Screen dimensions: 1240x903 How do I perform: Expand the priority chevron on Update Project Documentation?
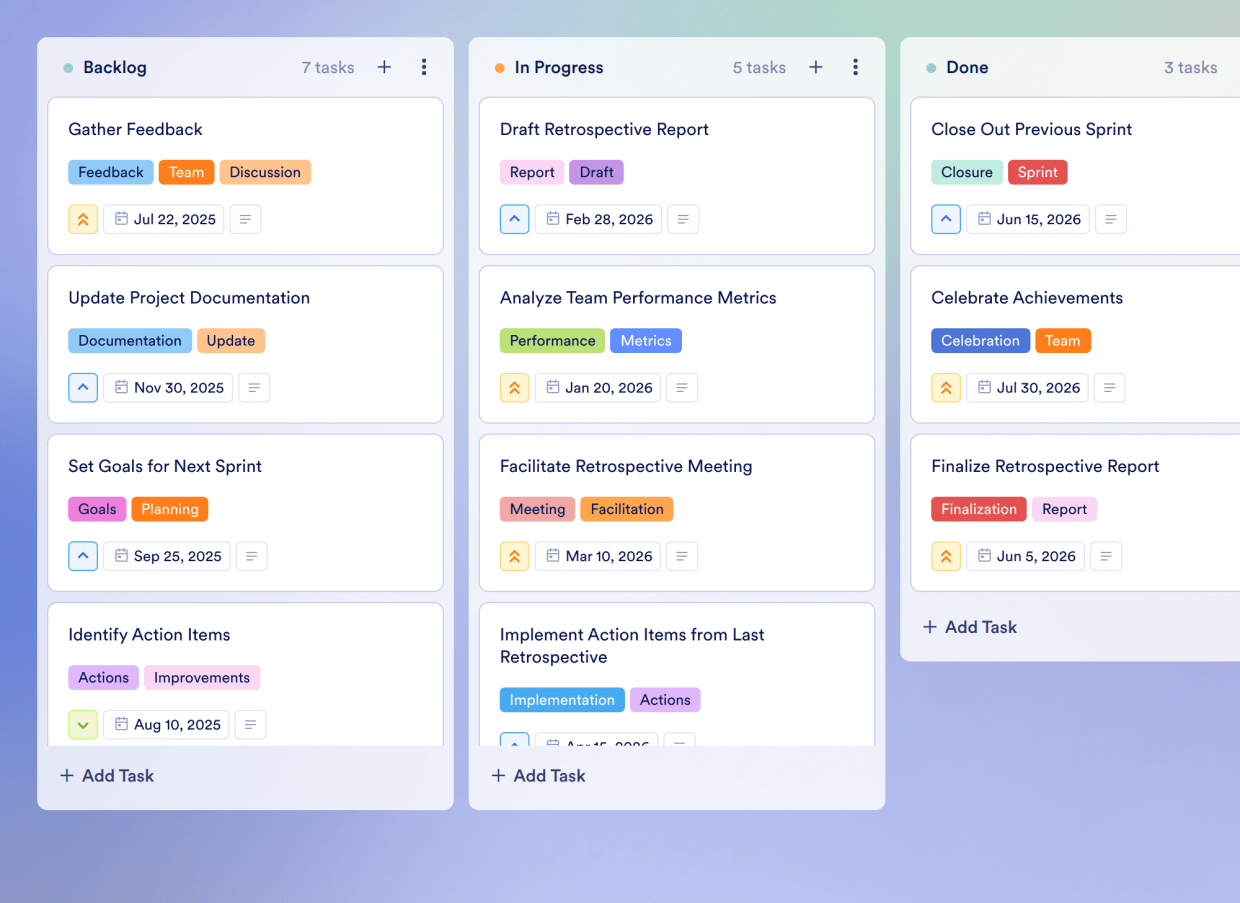[83, 387]
